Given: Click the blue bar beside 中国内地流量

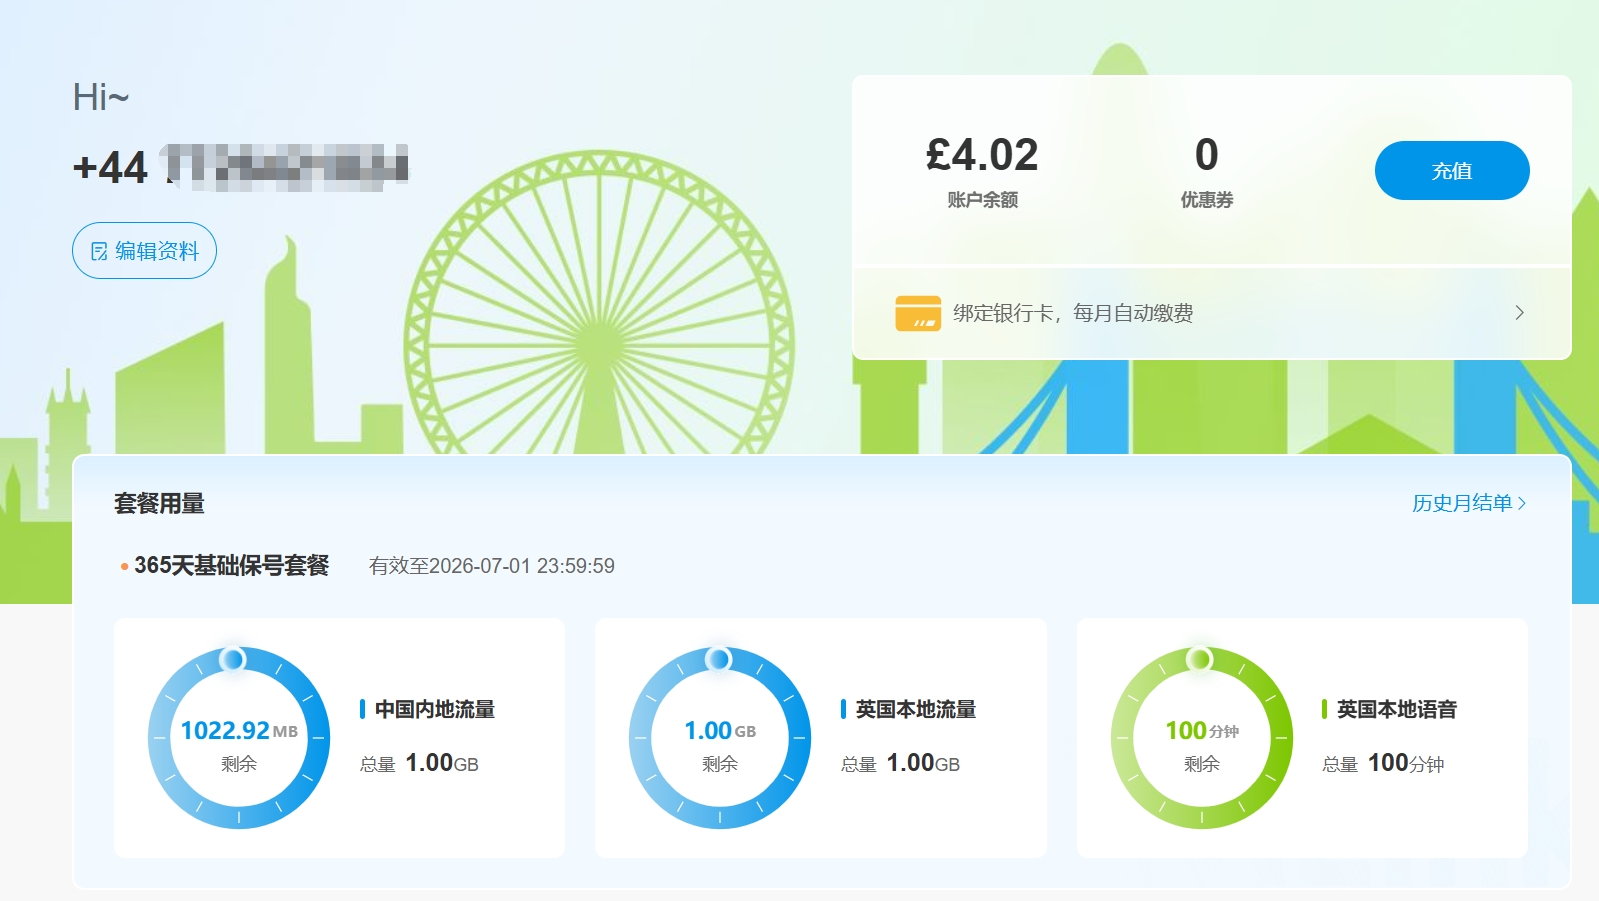Looking at the screenshot, I should [362, 709].
